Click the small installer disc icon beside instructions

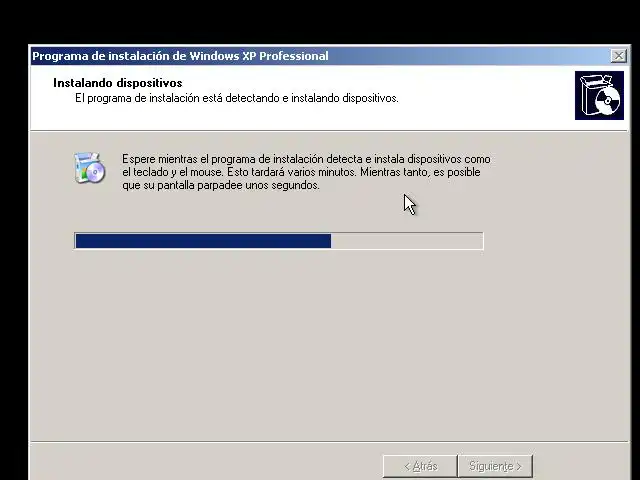click(90, 168)
